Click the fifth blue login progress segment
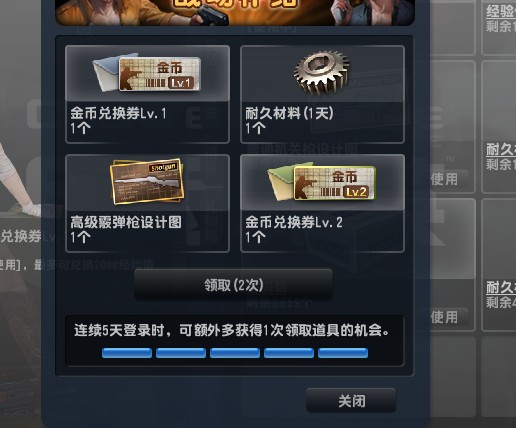This screenshot has width=516, height=428. pos(343,353)
